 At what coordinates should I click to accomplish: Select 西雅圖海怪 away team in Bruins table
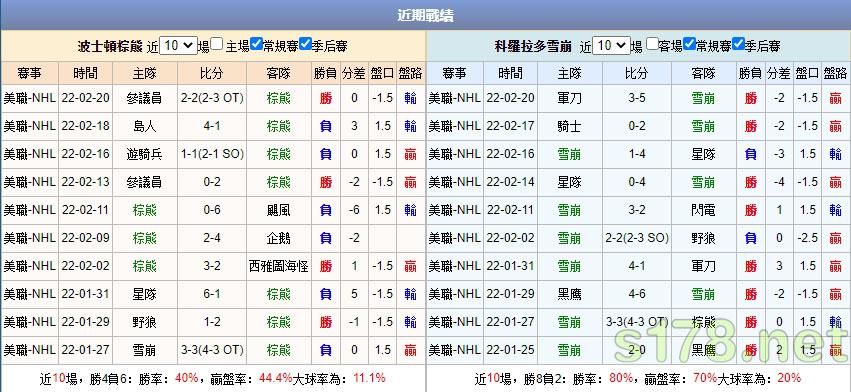pos(279,266)
